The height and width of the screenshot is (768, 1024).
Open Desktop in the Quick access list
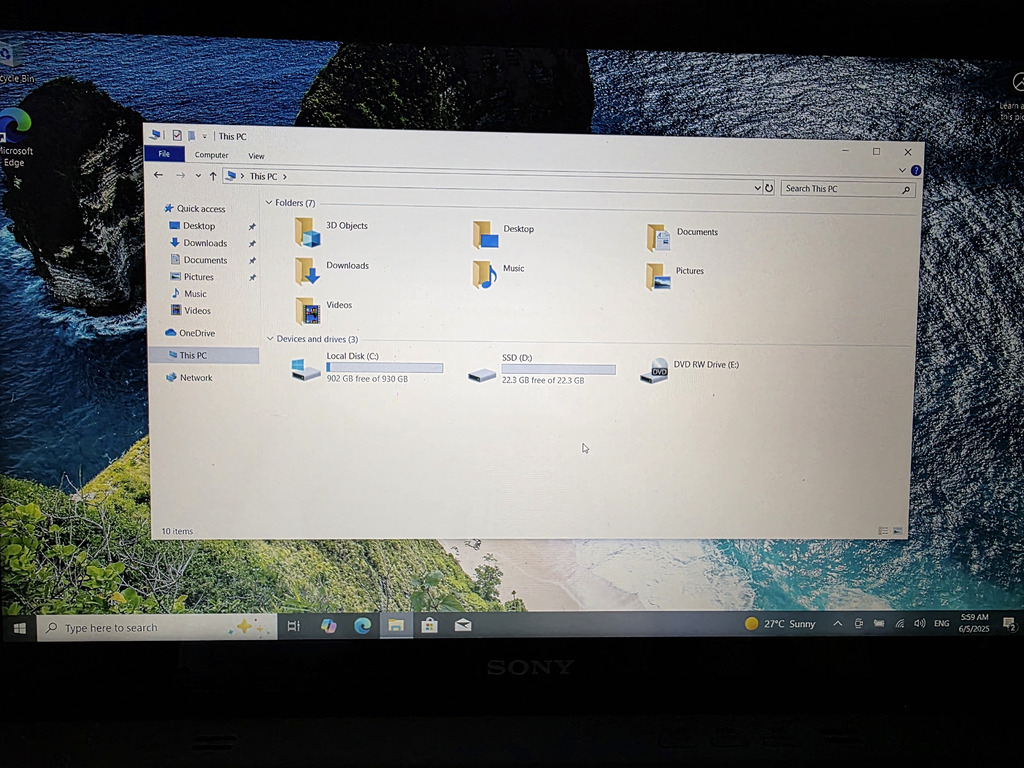click(x=192, y=225)
